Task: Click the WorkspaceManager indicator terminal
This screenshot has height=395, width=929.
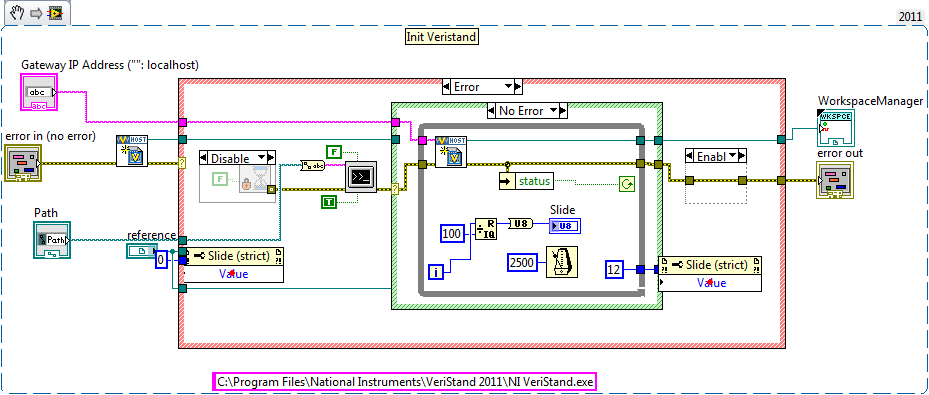Action: click(x=836, y=127)
